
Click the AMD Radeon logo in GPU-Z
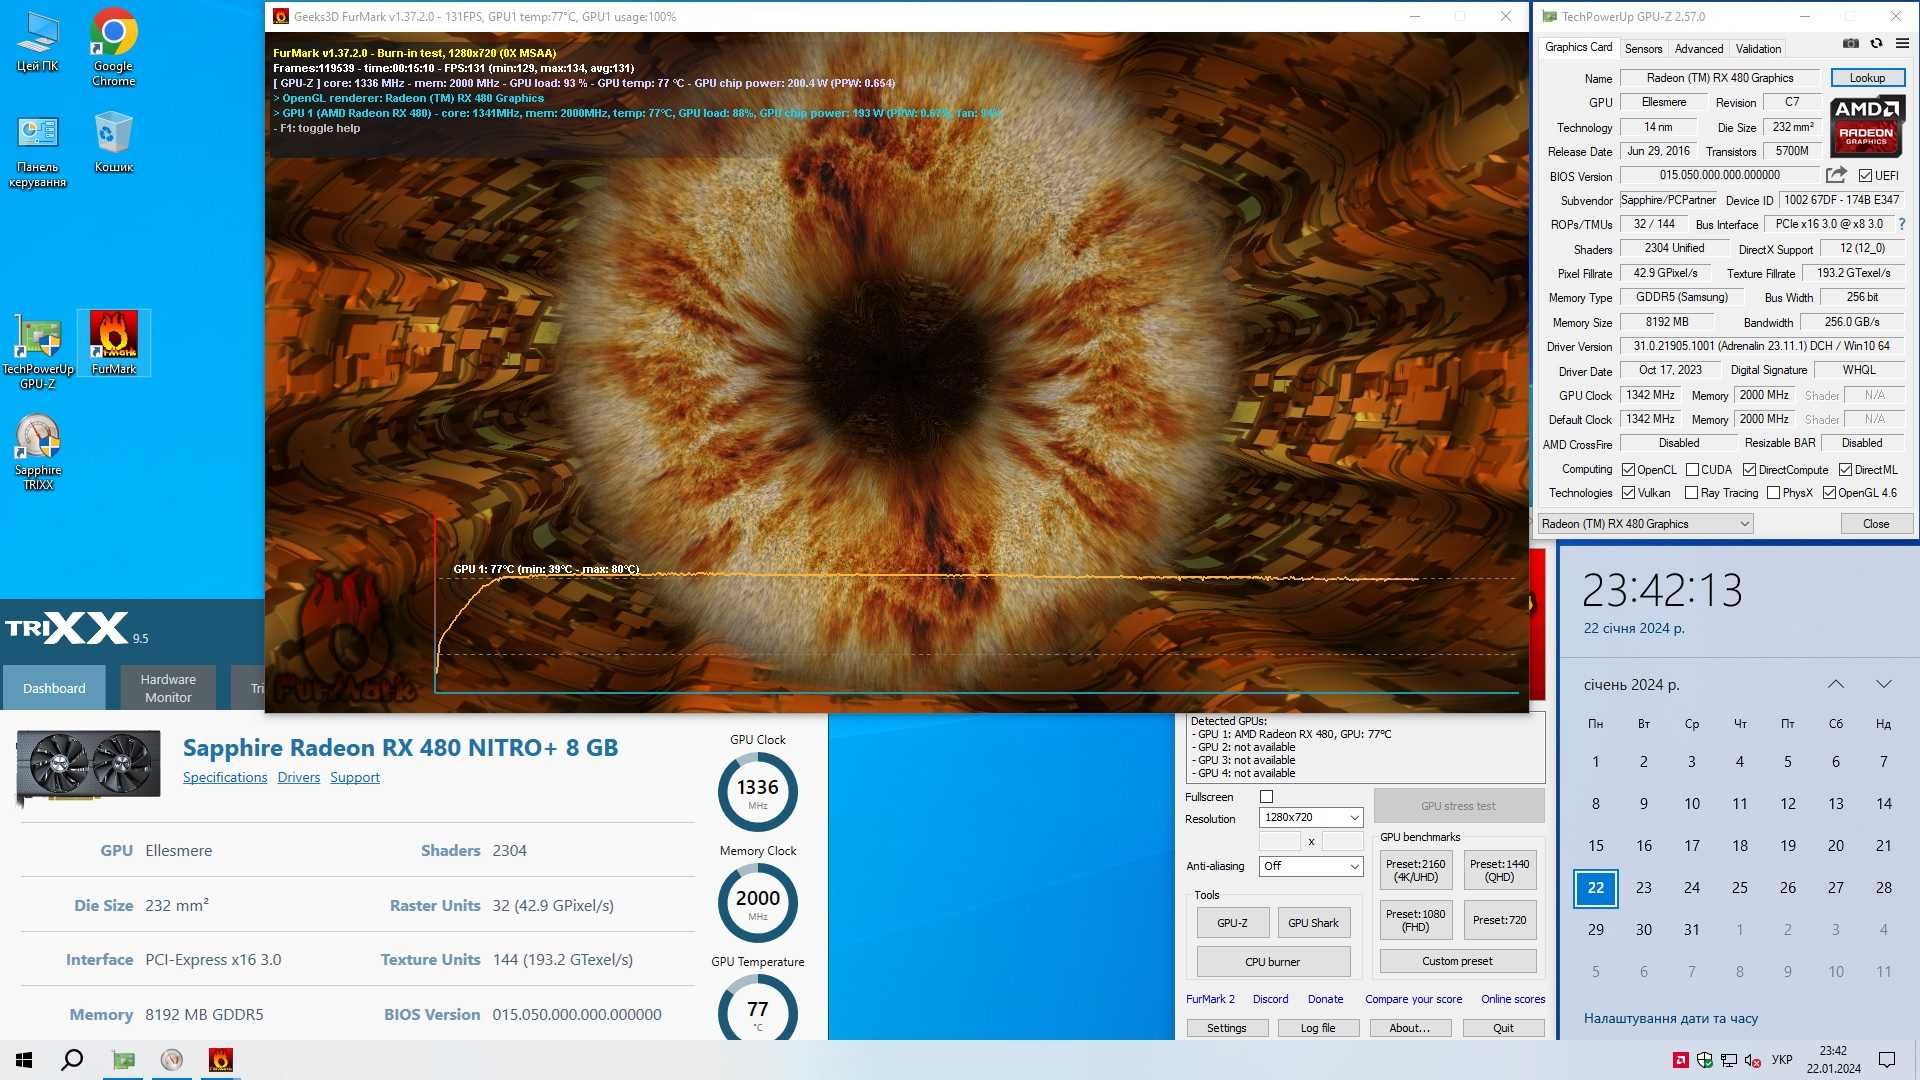coord(1867,126)
